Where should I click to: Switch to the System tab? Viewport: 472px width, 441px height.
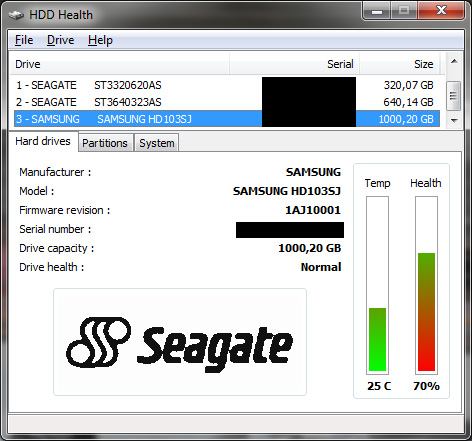point(157,143)
